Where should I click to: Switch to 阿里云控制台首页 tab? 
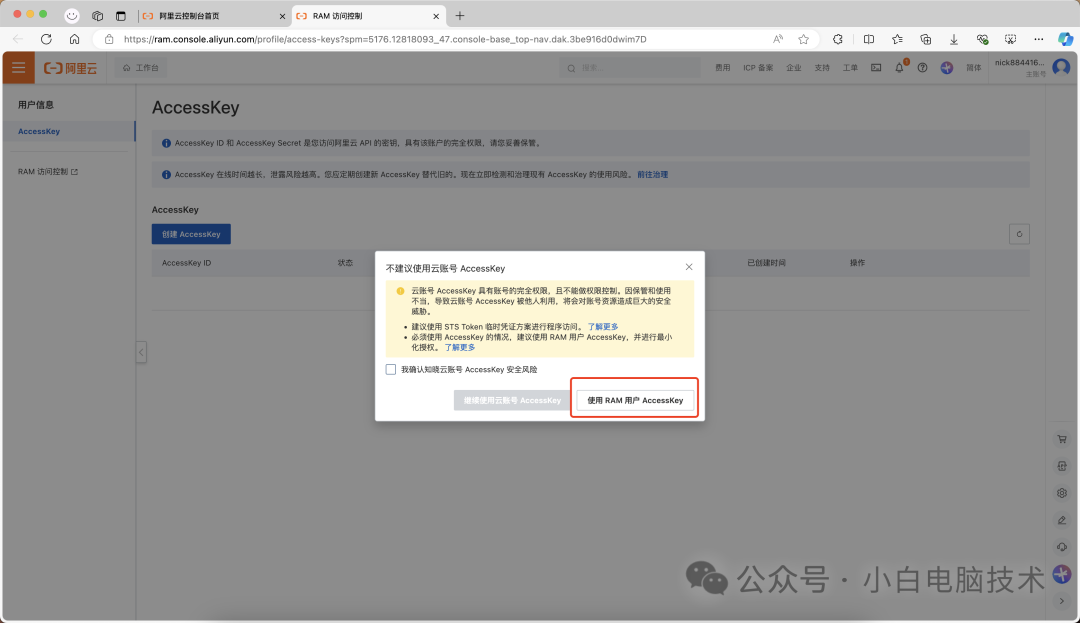coord(213,16)
